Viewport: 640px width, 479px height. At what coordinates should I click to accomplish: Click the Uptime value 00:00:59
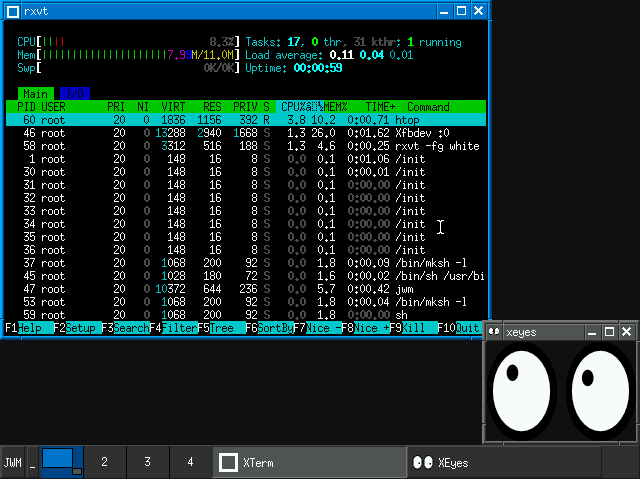point(318,68)
